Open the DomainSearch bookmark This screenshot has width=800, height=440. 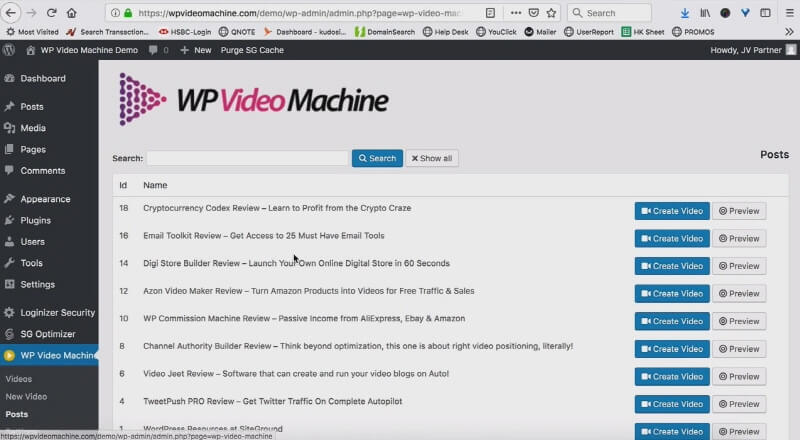click(385, 32)
